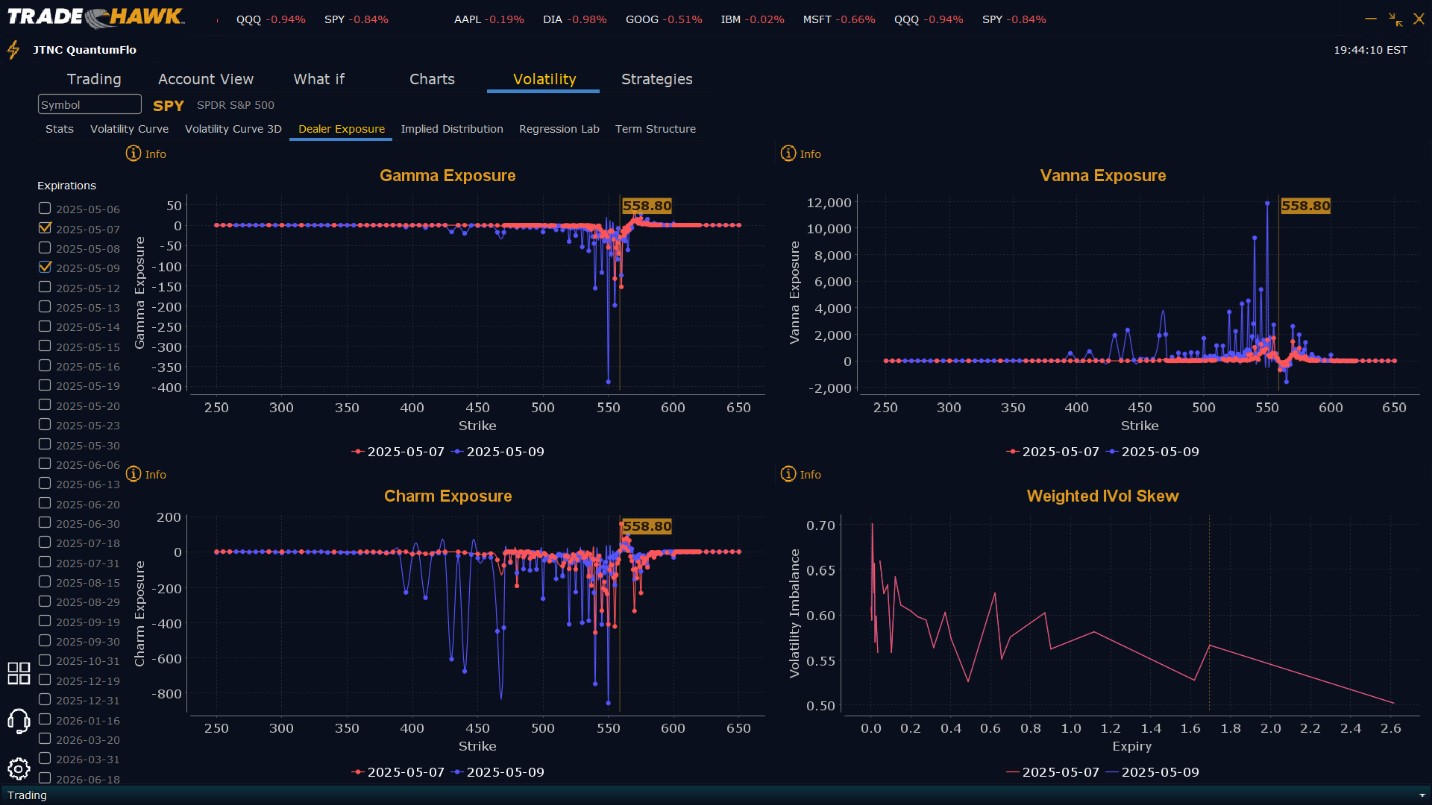Open the settings gear icon

tap(18, 768)
